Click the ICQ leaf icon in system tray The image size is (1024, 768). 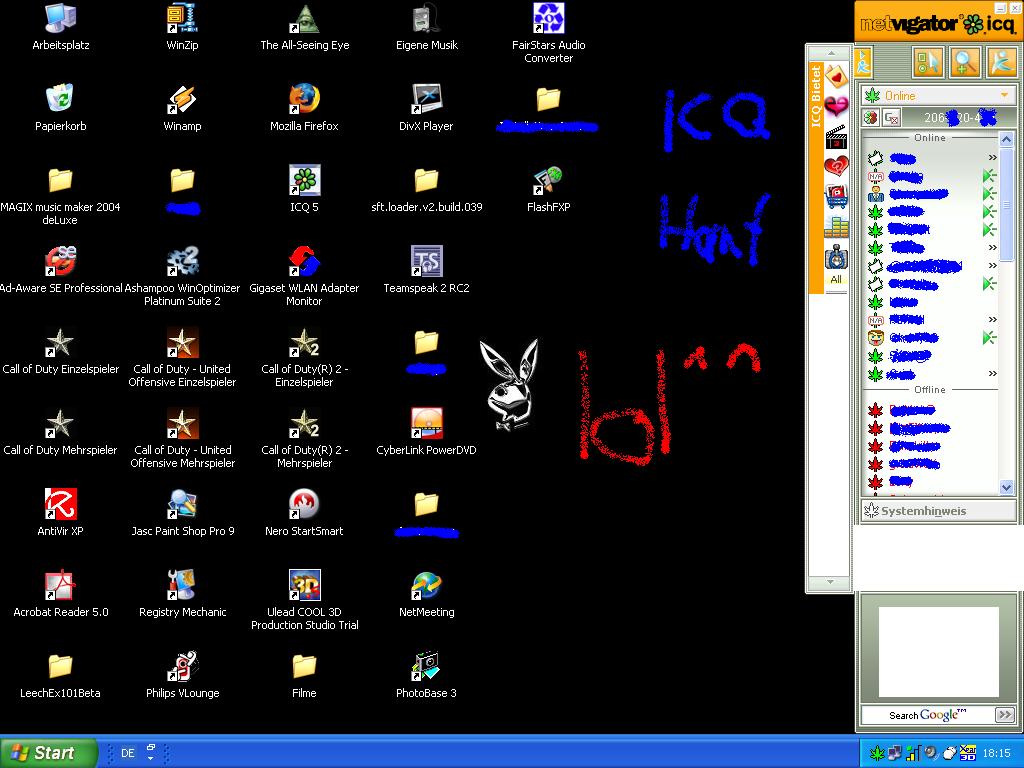[876, 754]
